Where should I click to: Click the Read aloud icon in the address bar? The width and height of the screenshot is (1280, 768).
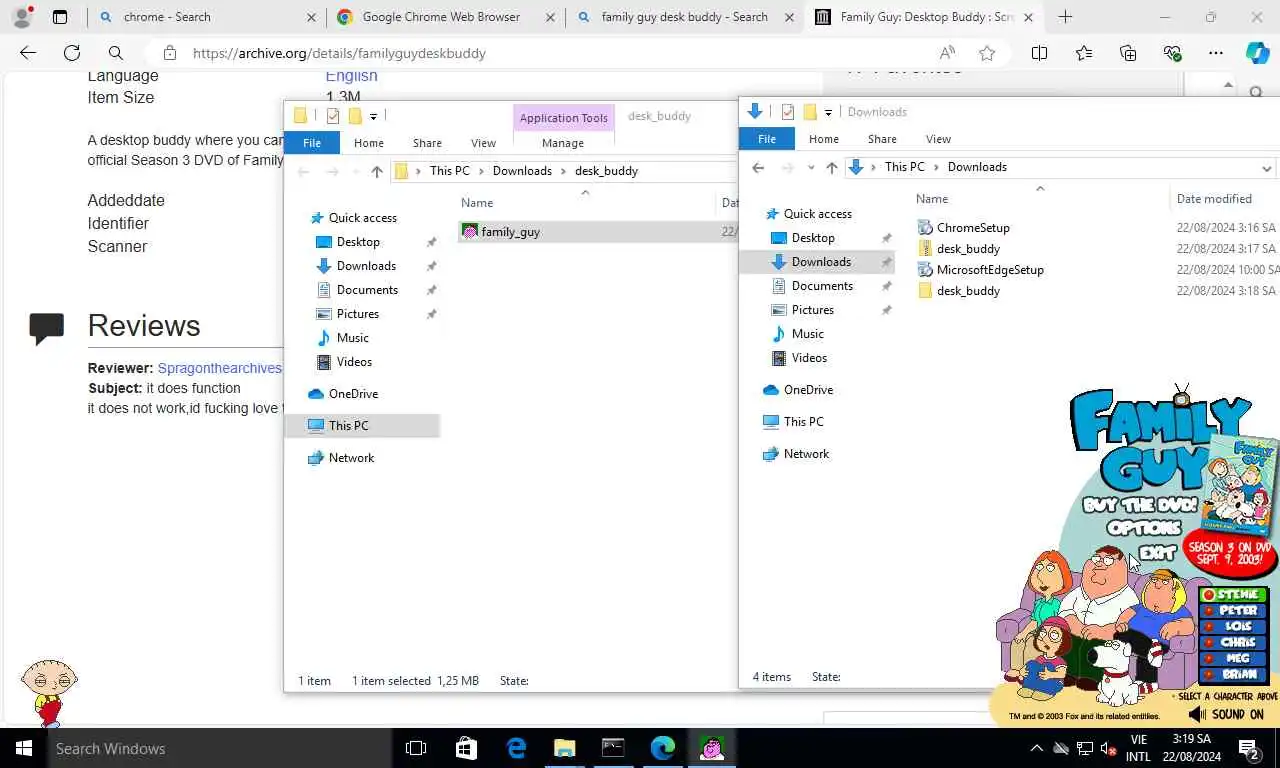[x=946, y=53]
